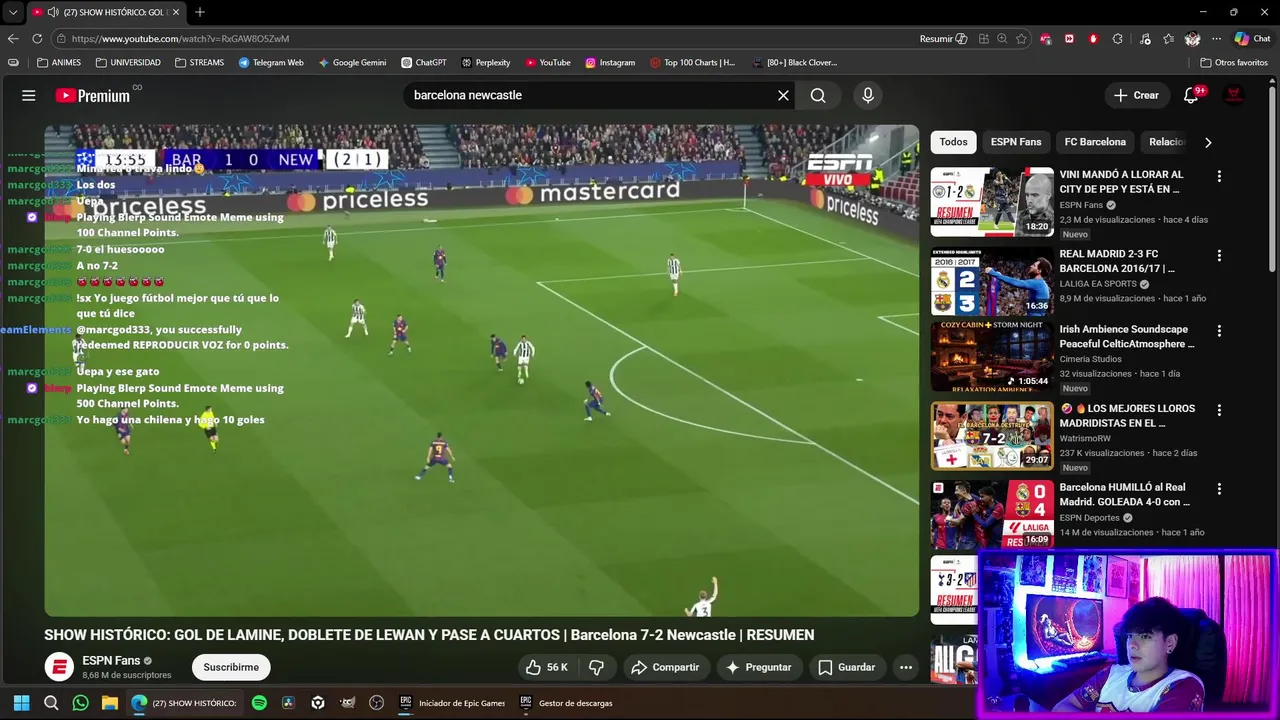Open the ESPN Fans channel avatar

pos(59,667)
